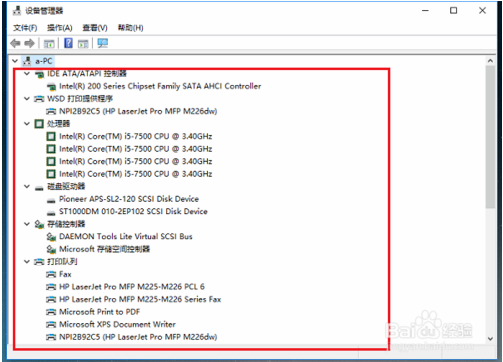Collapse the 处理器 category arrow
Viewport: 503px width, 362px height.
27,124
